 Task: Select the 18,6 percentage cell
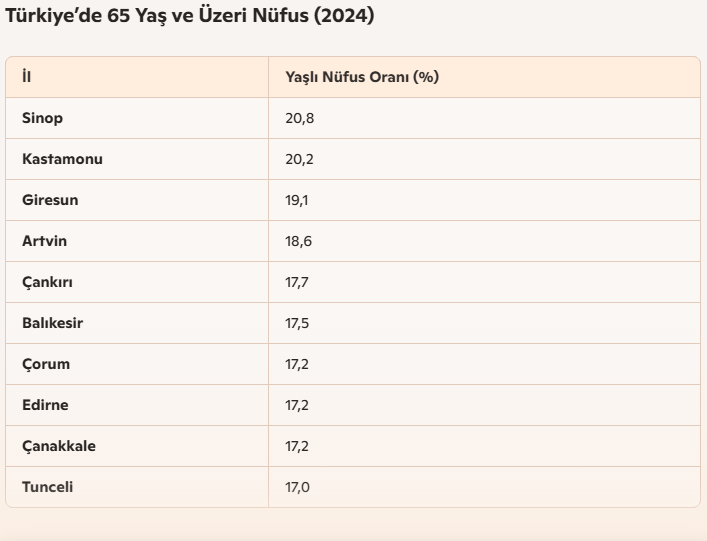pos(299,241)
